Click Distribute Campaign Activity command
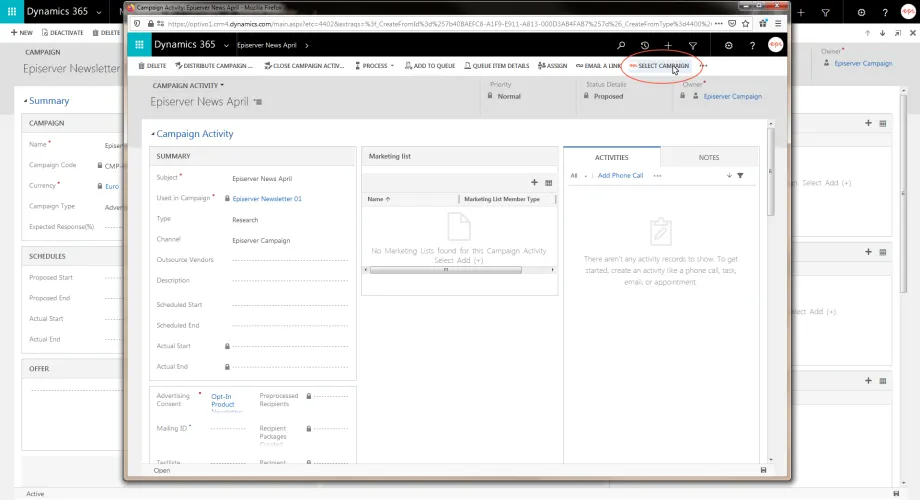 (214, 66)
